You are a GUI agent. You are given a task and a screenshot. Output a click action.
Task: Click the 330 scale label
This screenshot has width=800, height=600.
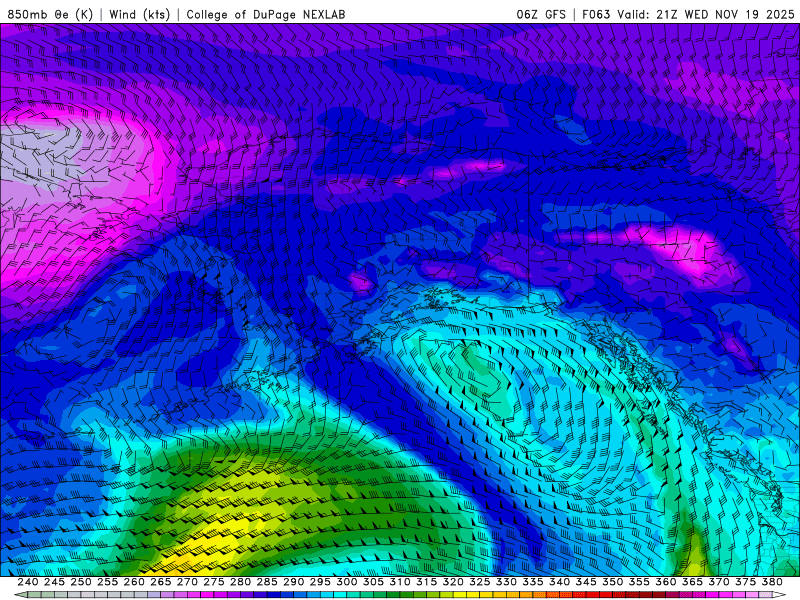[506, 582]
